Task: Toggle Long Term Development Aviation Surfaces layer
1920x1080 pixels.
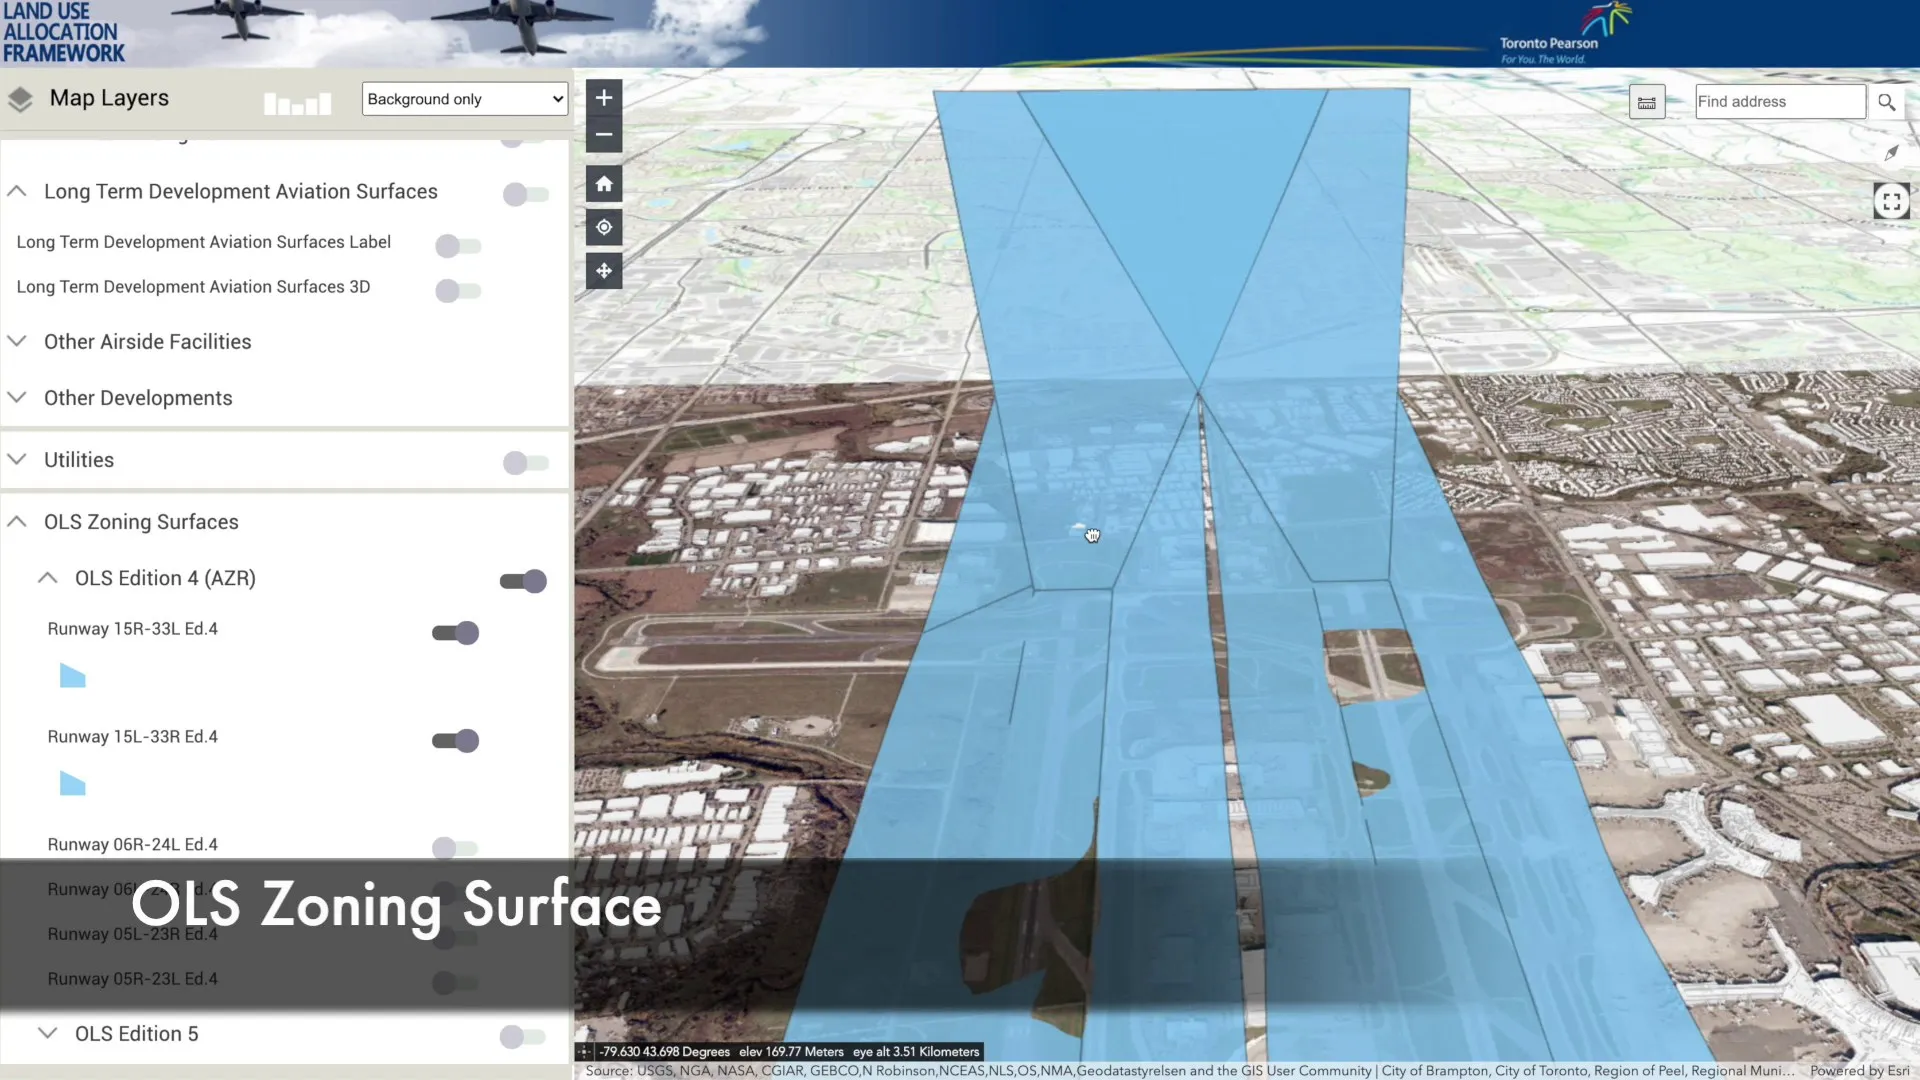Action: click(x=526, y=194)
